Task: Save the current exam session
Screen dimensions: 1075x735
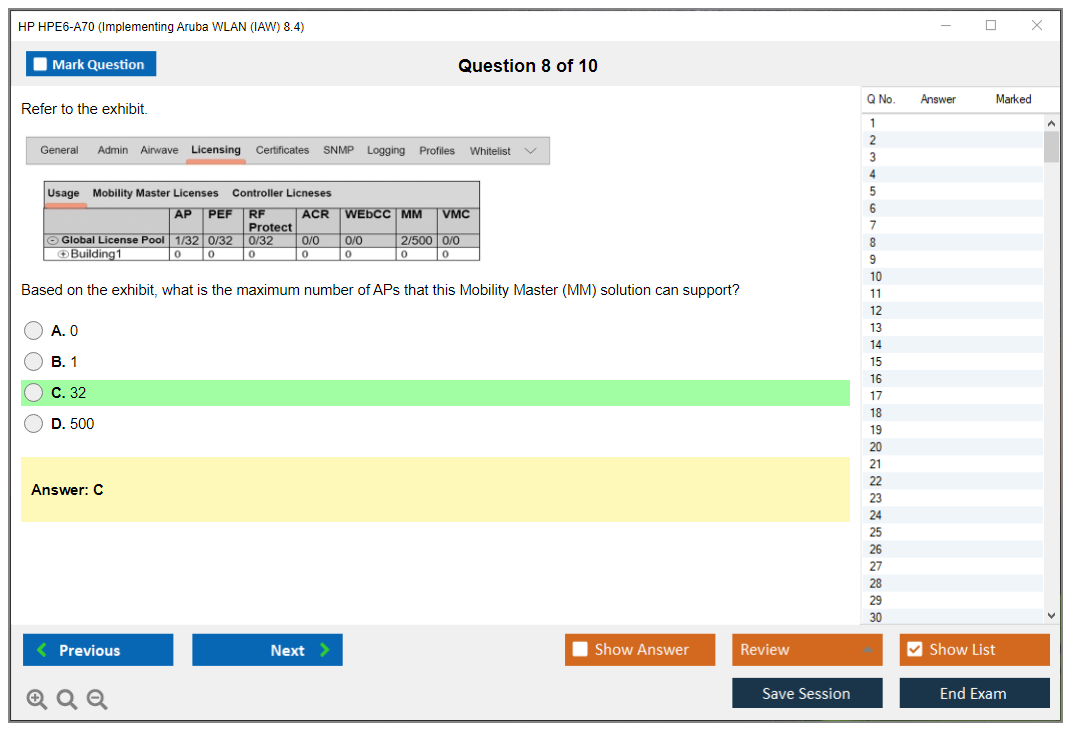Action: pos(807,694)
